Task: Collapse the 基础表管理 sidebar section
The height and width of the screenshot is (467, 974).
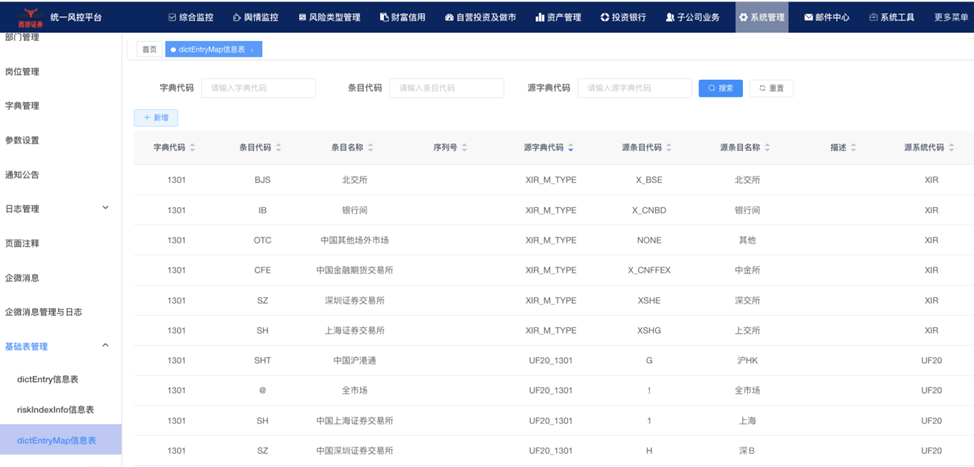Action: (106, 346)
